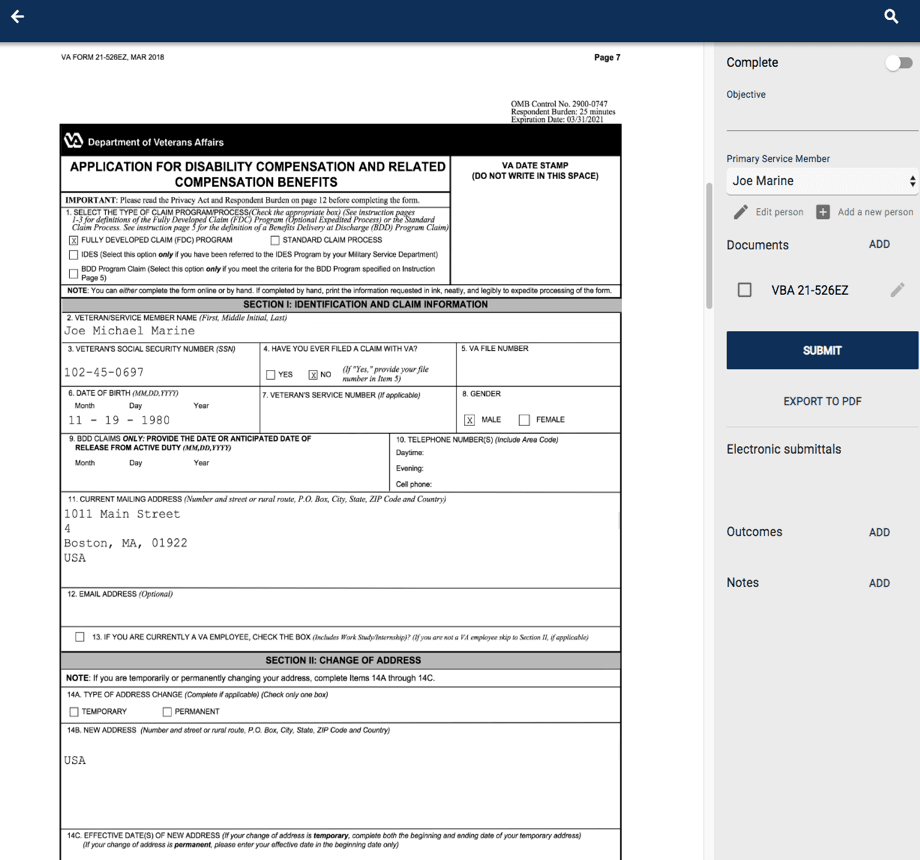
Task: Click the Cell phone number field
Action: [526, 485]
